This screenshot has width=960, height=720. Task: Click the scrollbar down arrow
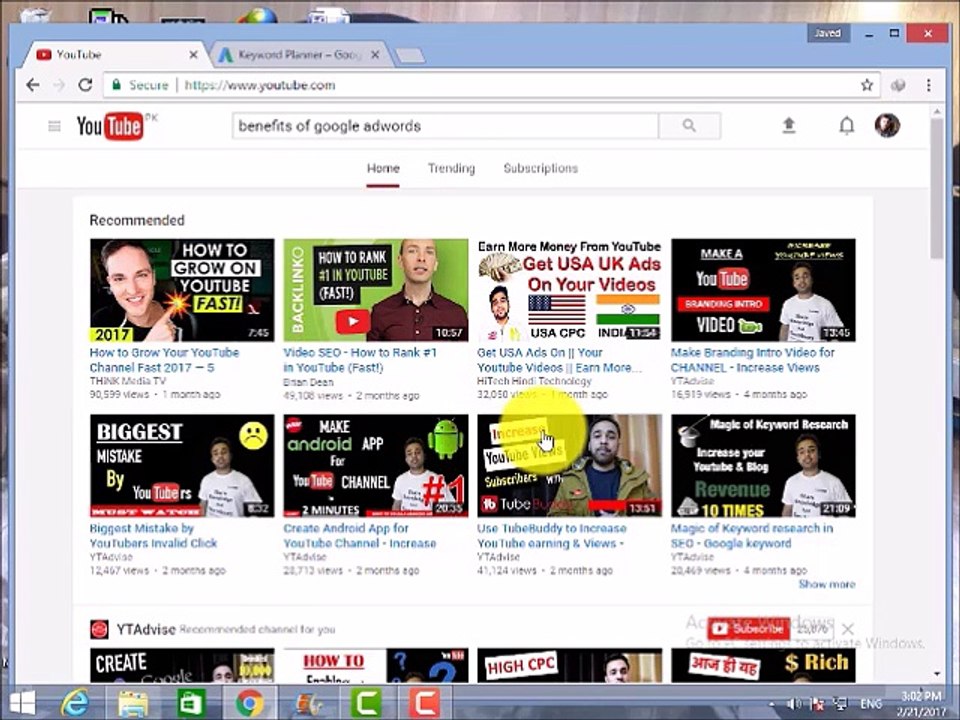pyautogui.click(x=937, y=673)
